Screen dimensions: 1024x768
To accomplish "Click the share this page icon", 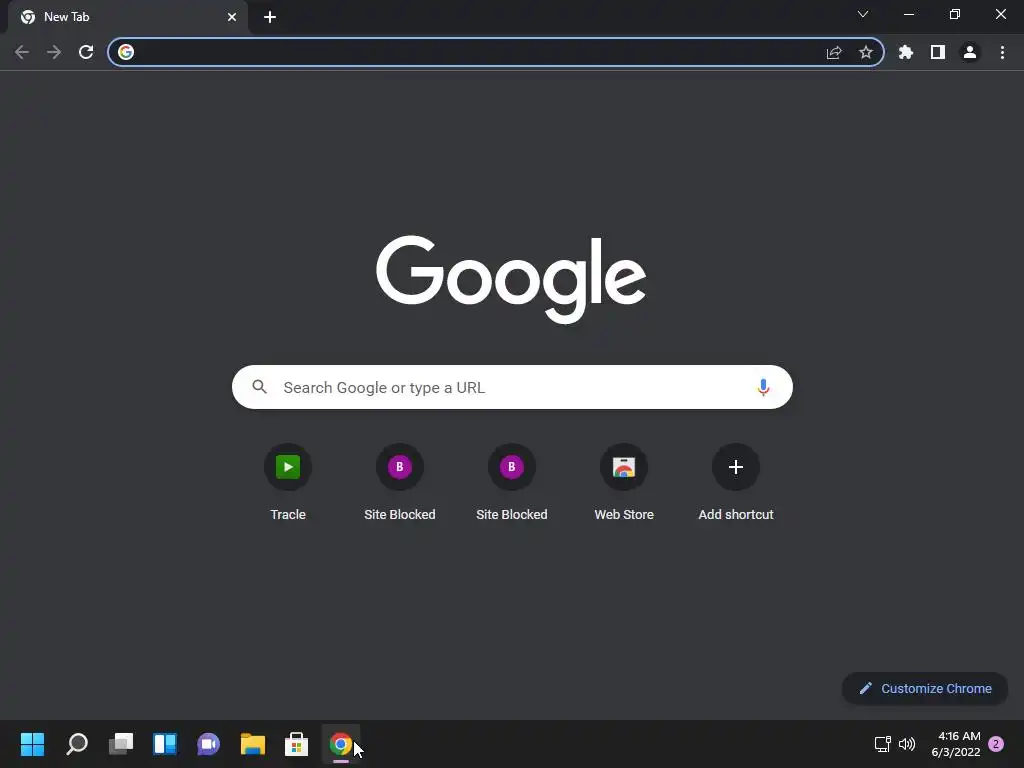I will (x=834, y=52).
